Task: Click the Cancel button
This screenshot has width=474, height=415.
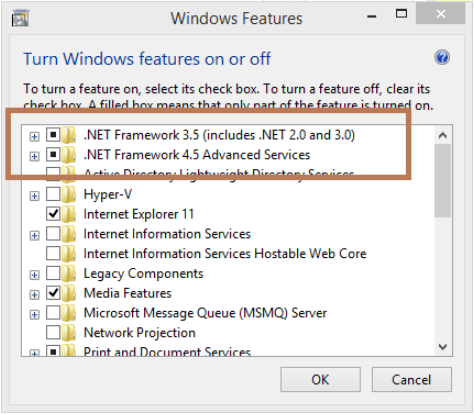Action: [412, 379]
